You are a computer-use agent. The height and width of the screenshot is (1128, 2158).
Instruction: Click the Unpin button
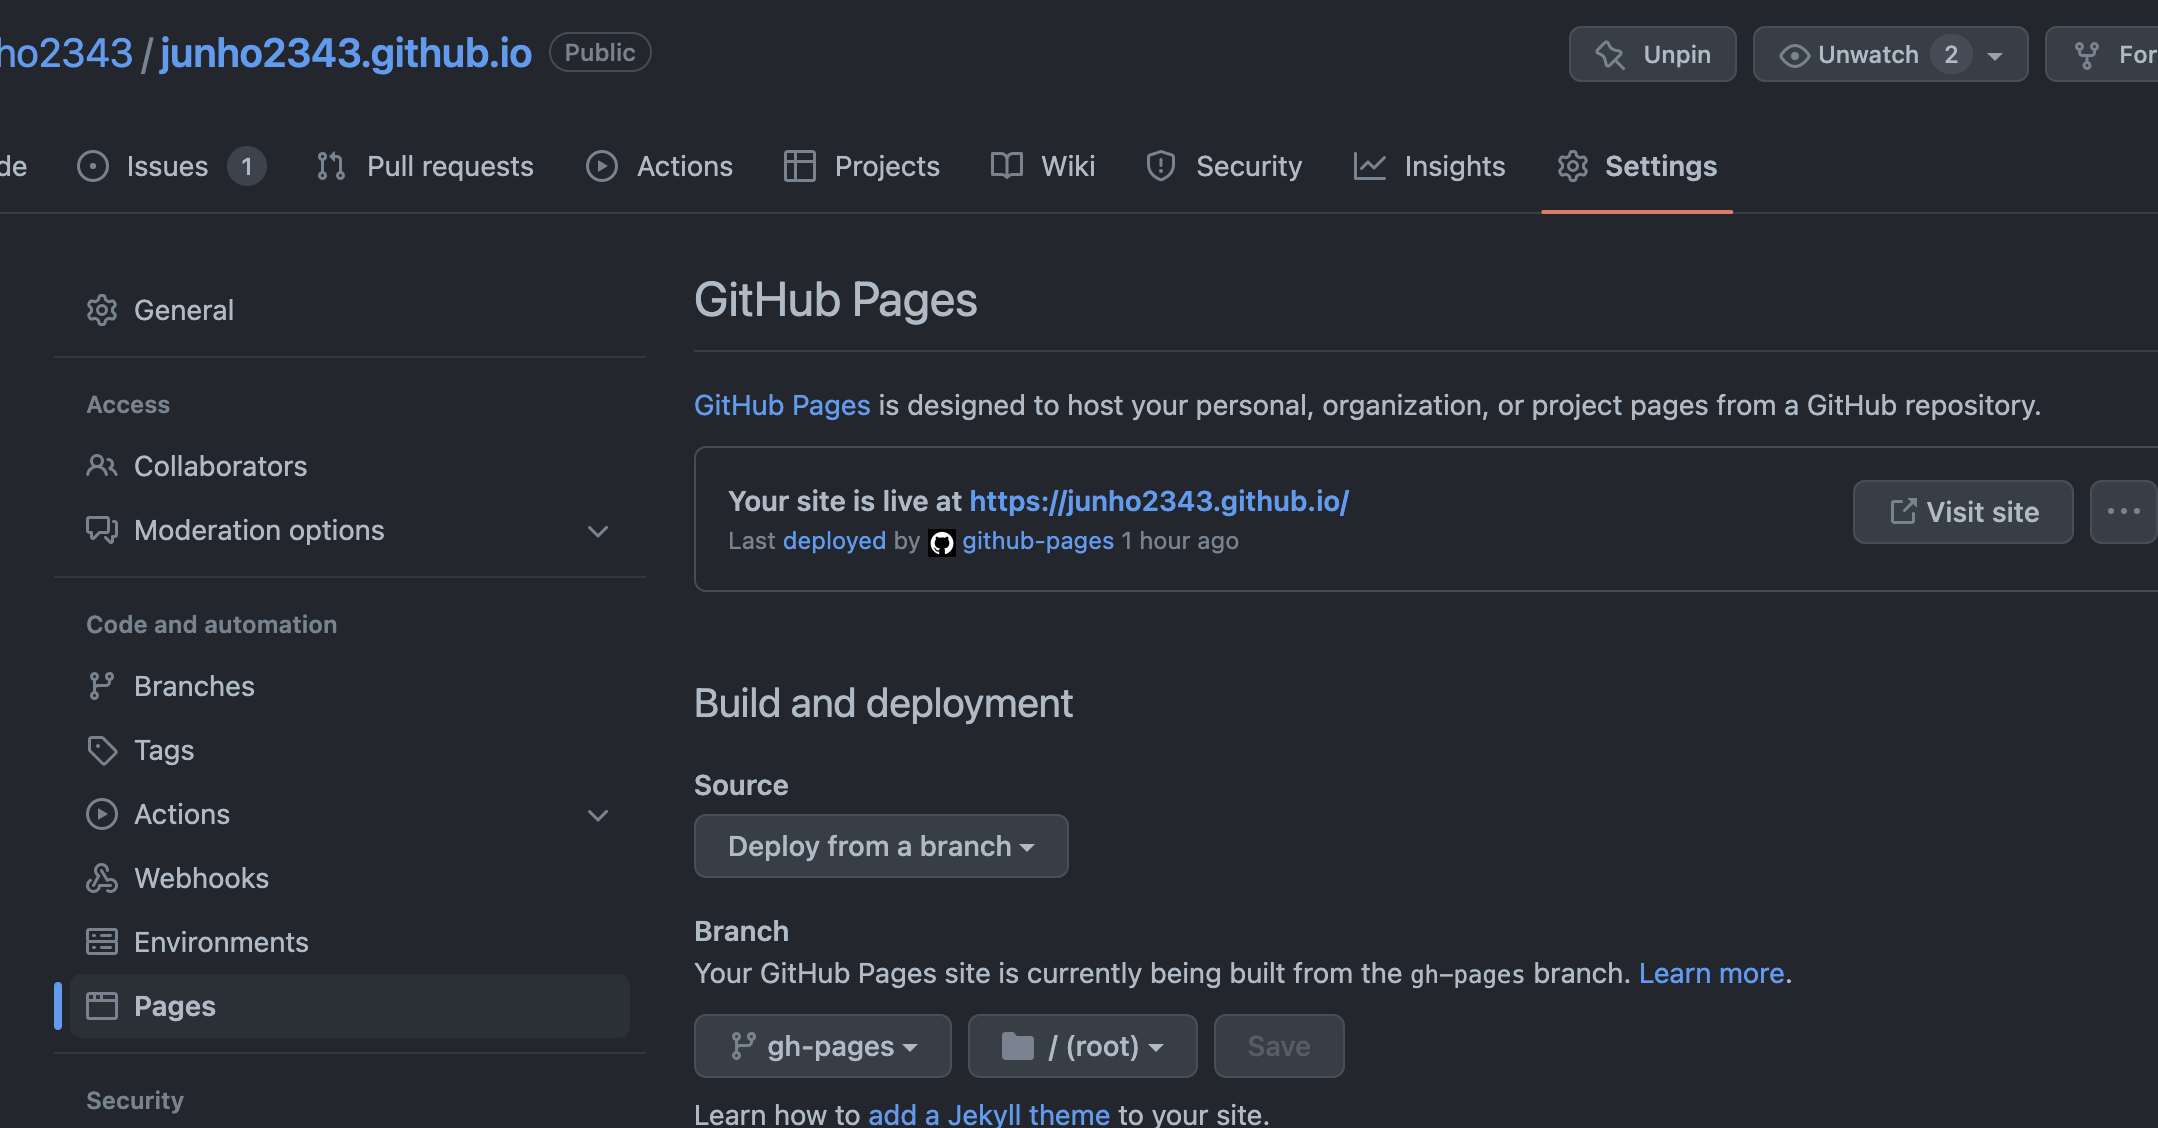coord(1652,54)
